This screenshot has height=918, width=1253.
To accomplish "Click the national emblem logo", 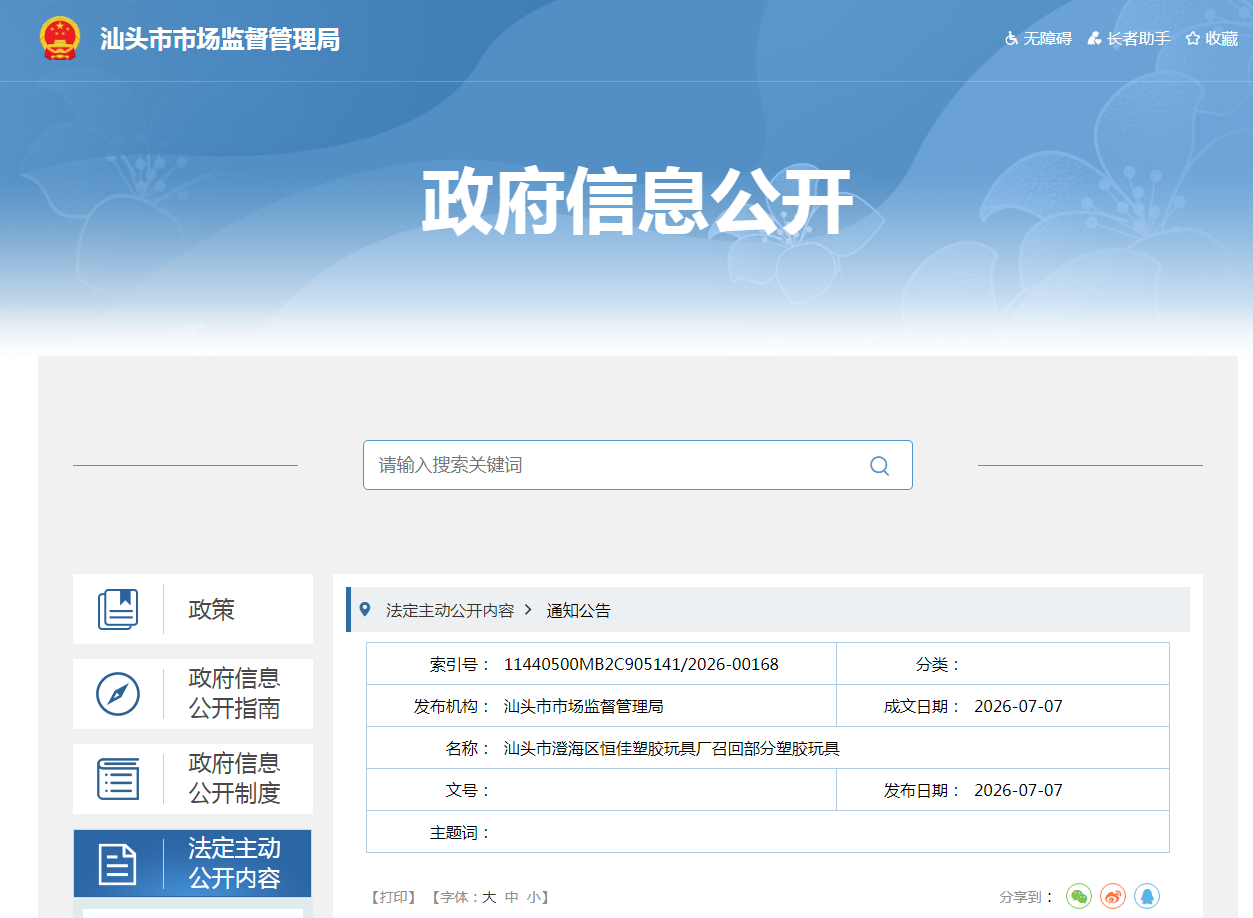I will click(59, 39).
